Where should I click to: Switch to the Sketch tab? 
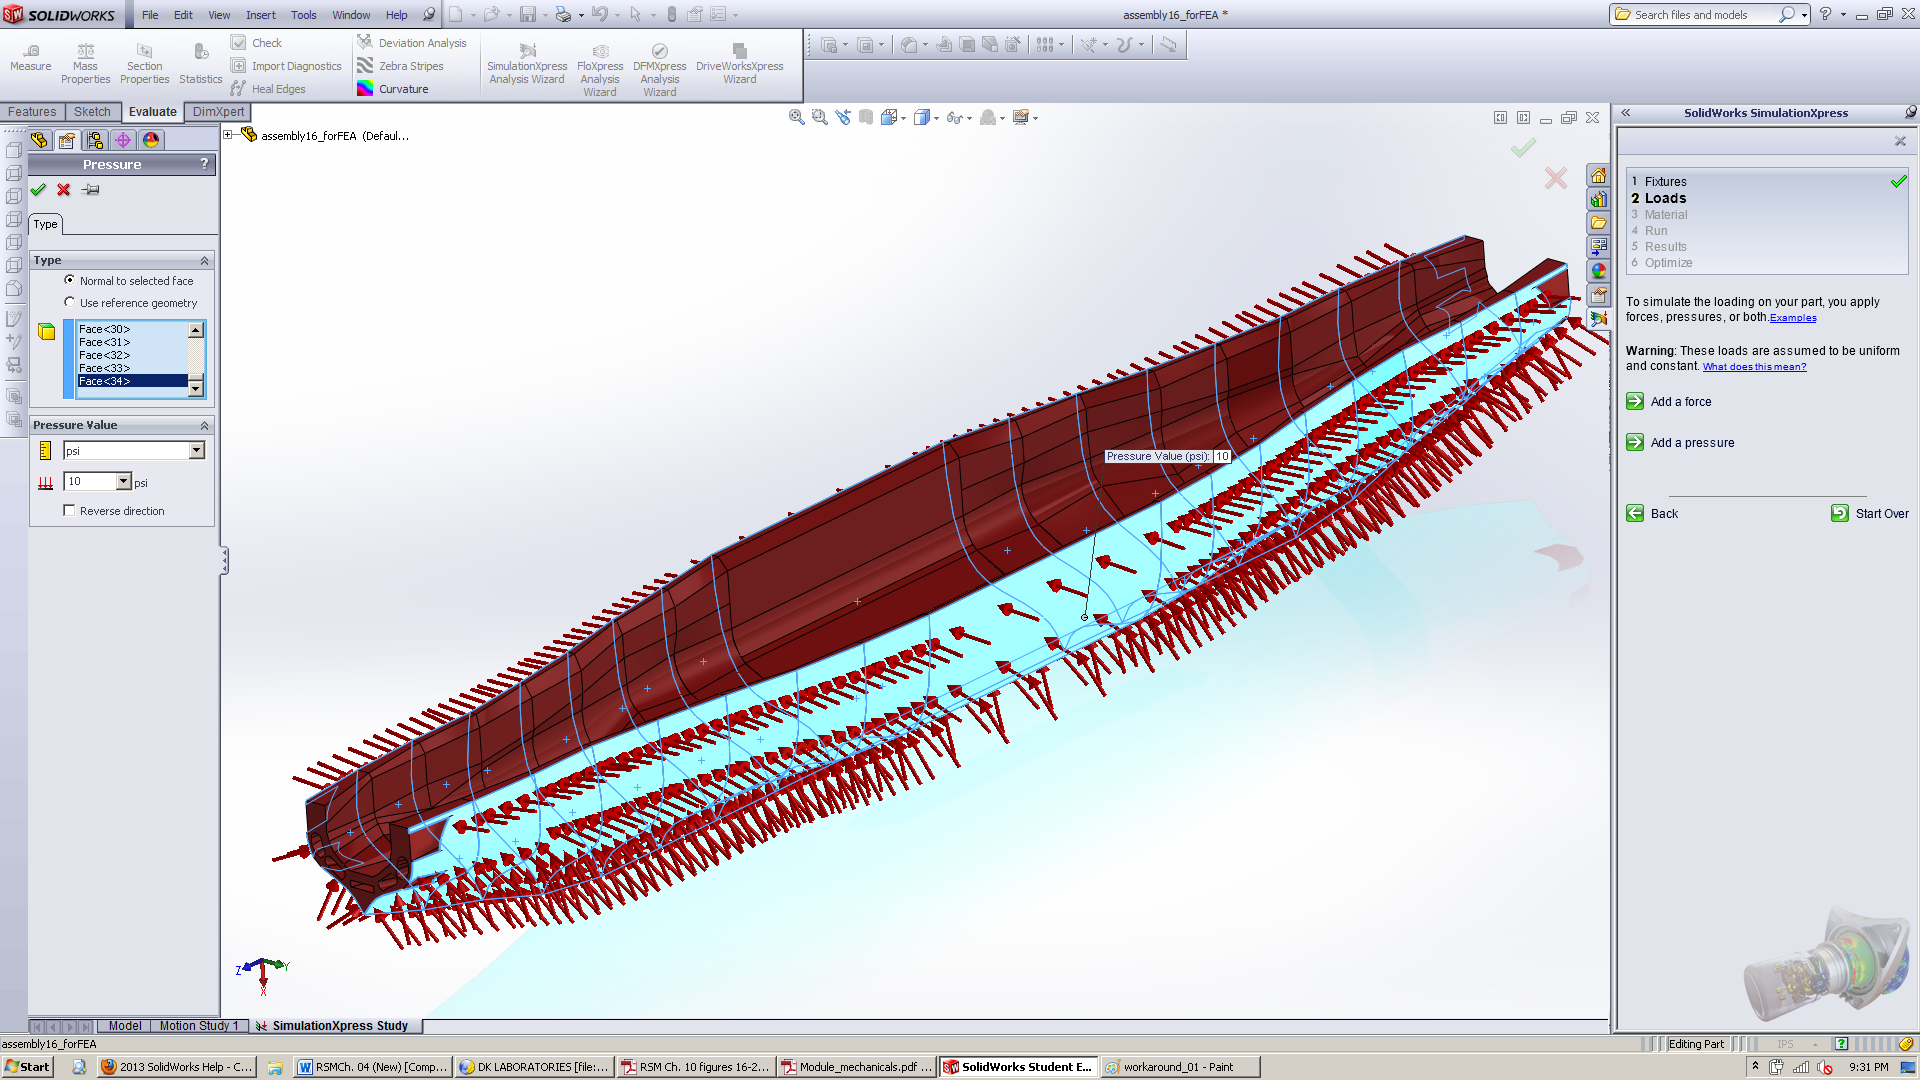(92, 112)
